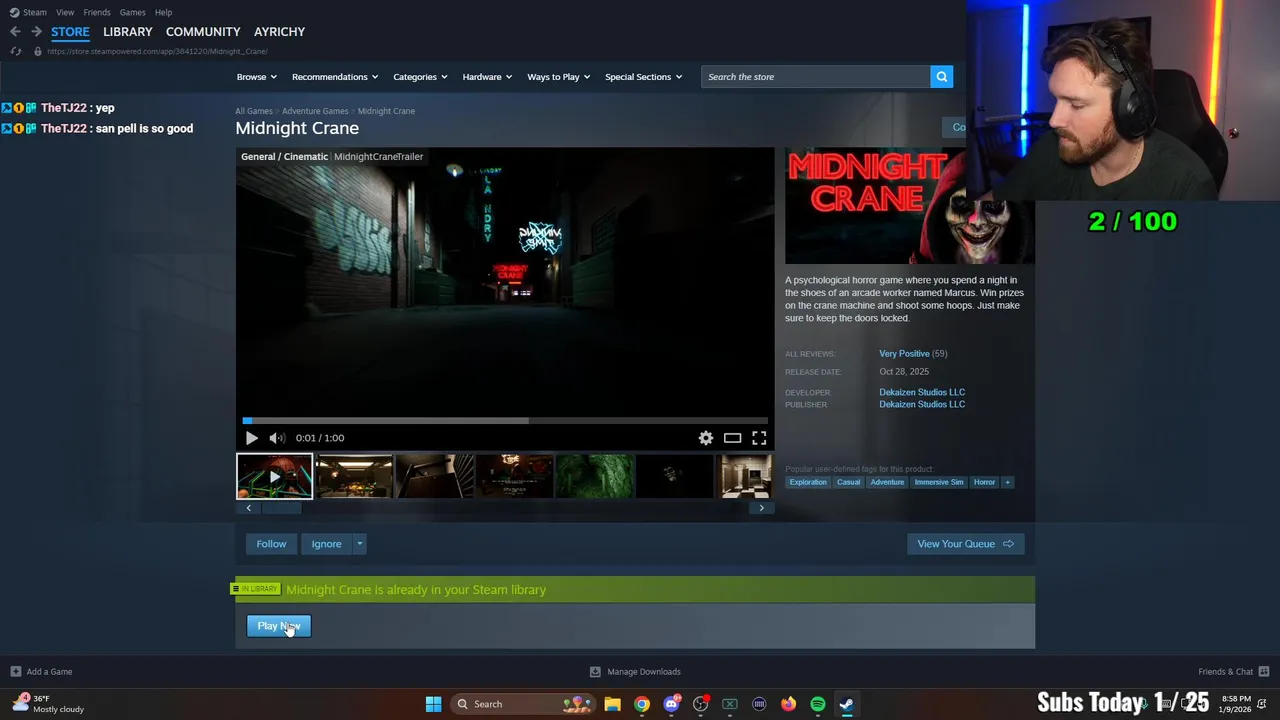Go forward with the Steam forward arrow

pyautogui.click(x=36, y=32)
